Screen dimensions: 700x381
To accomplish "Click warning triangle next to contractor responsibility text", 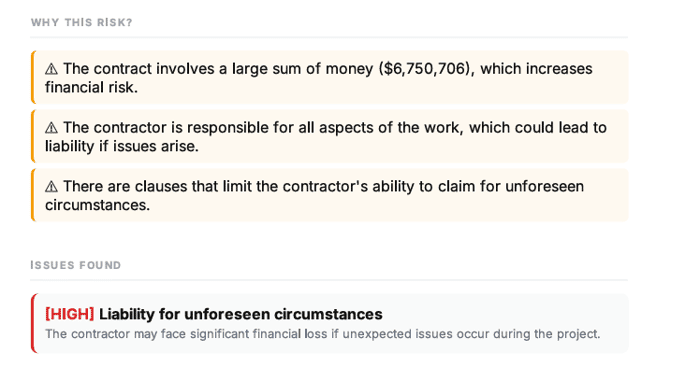I will [51, 128].
